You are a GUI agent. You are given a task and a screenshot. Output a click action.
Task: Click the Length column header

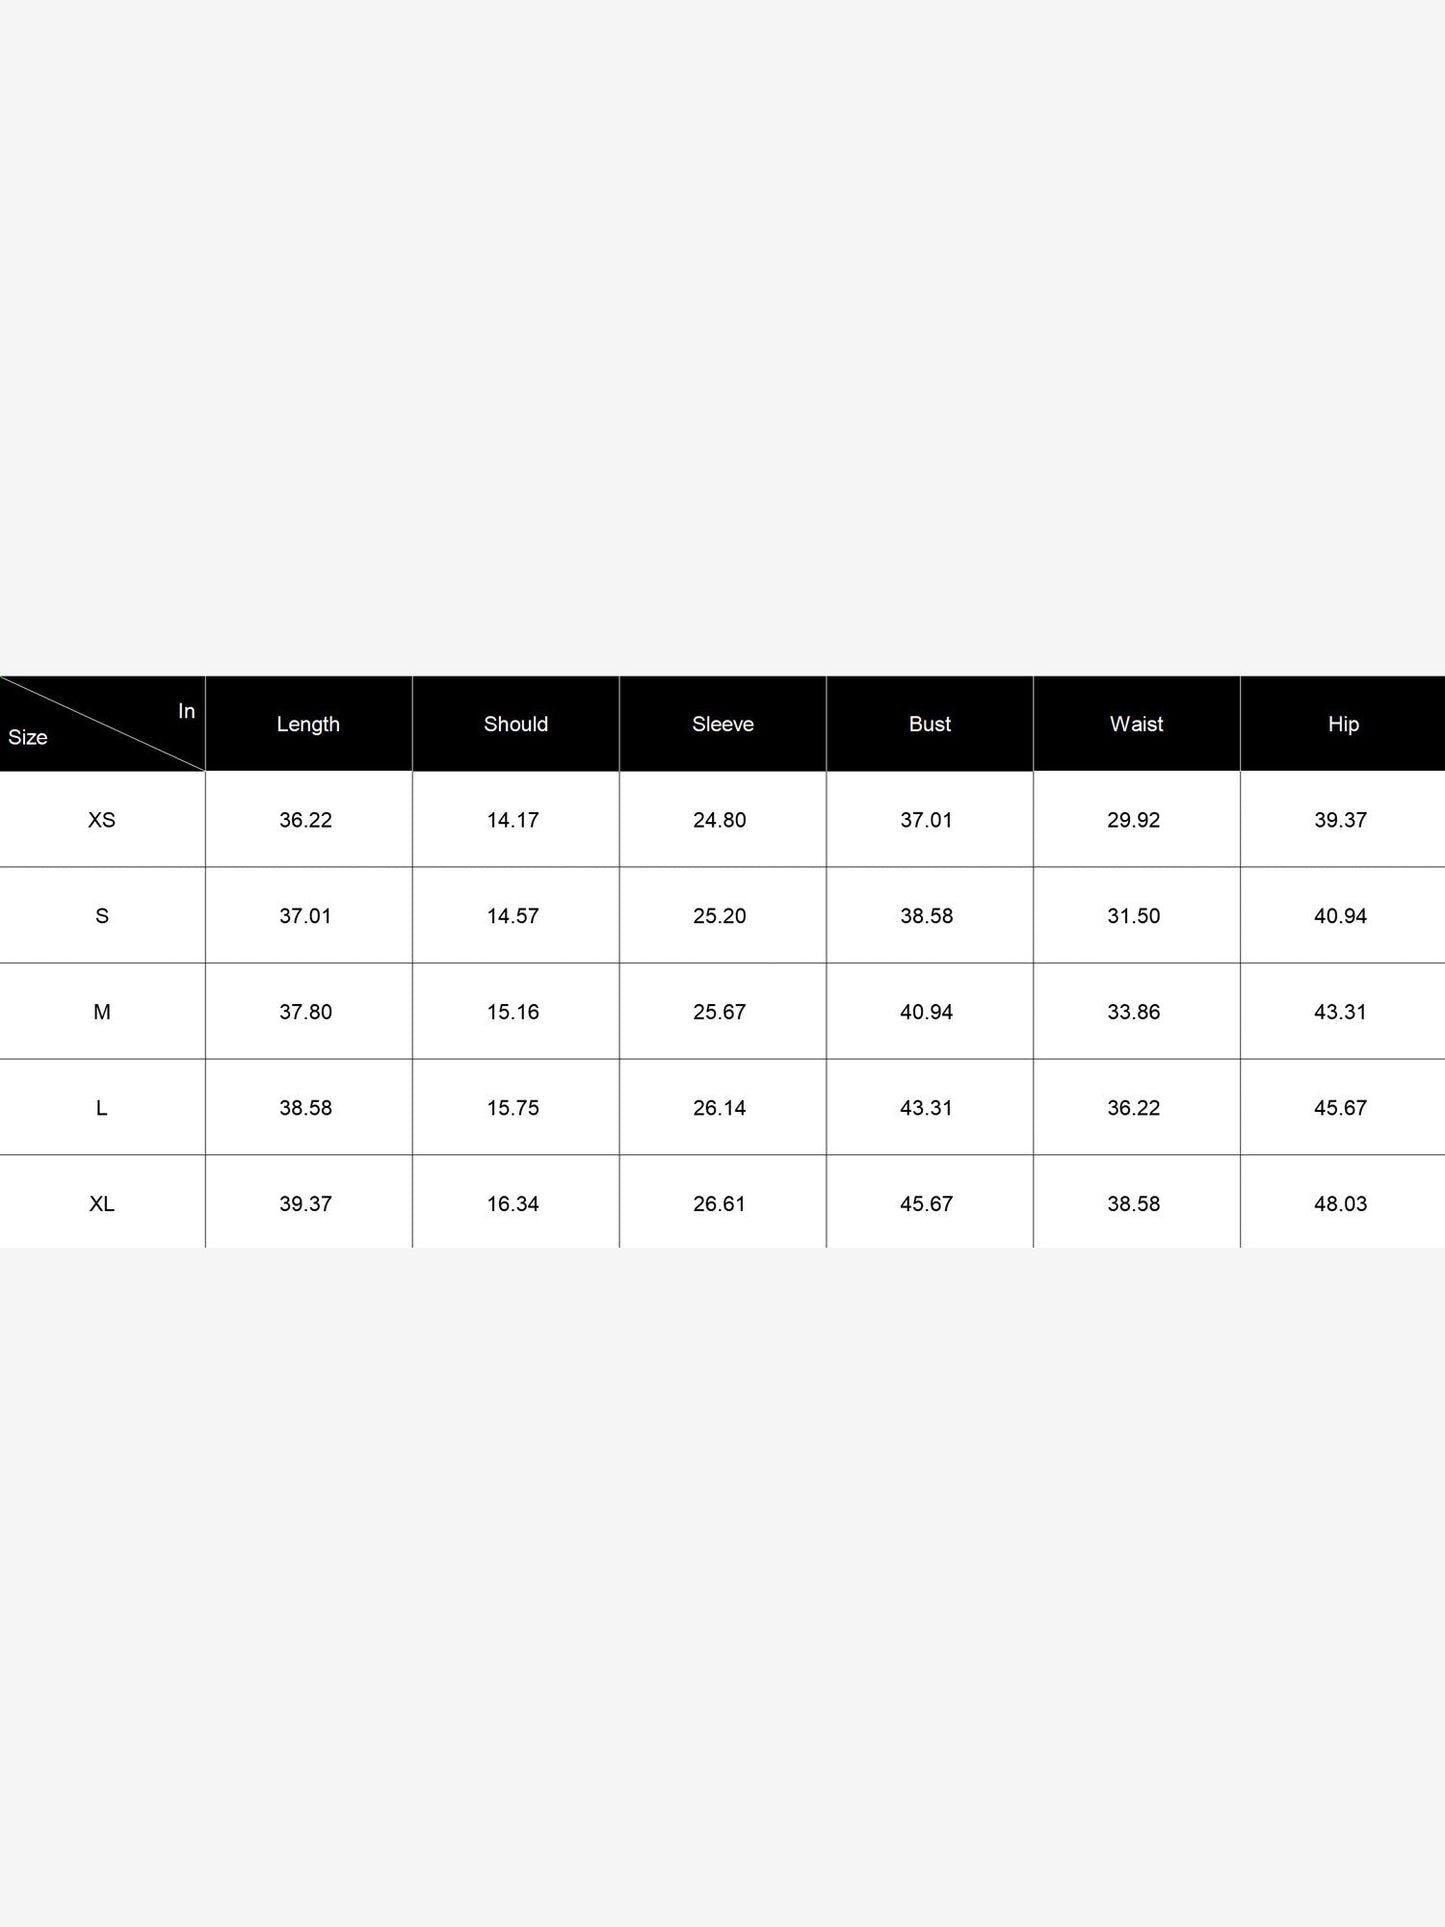308,724
